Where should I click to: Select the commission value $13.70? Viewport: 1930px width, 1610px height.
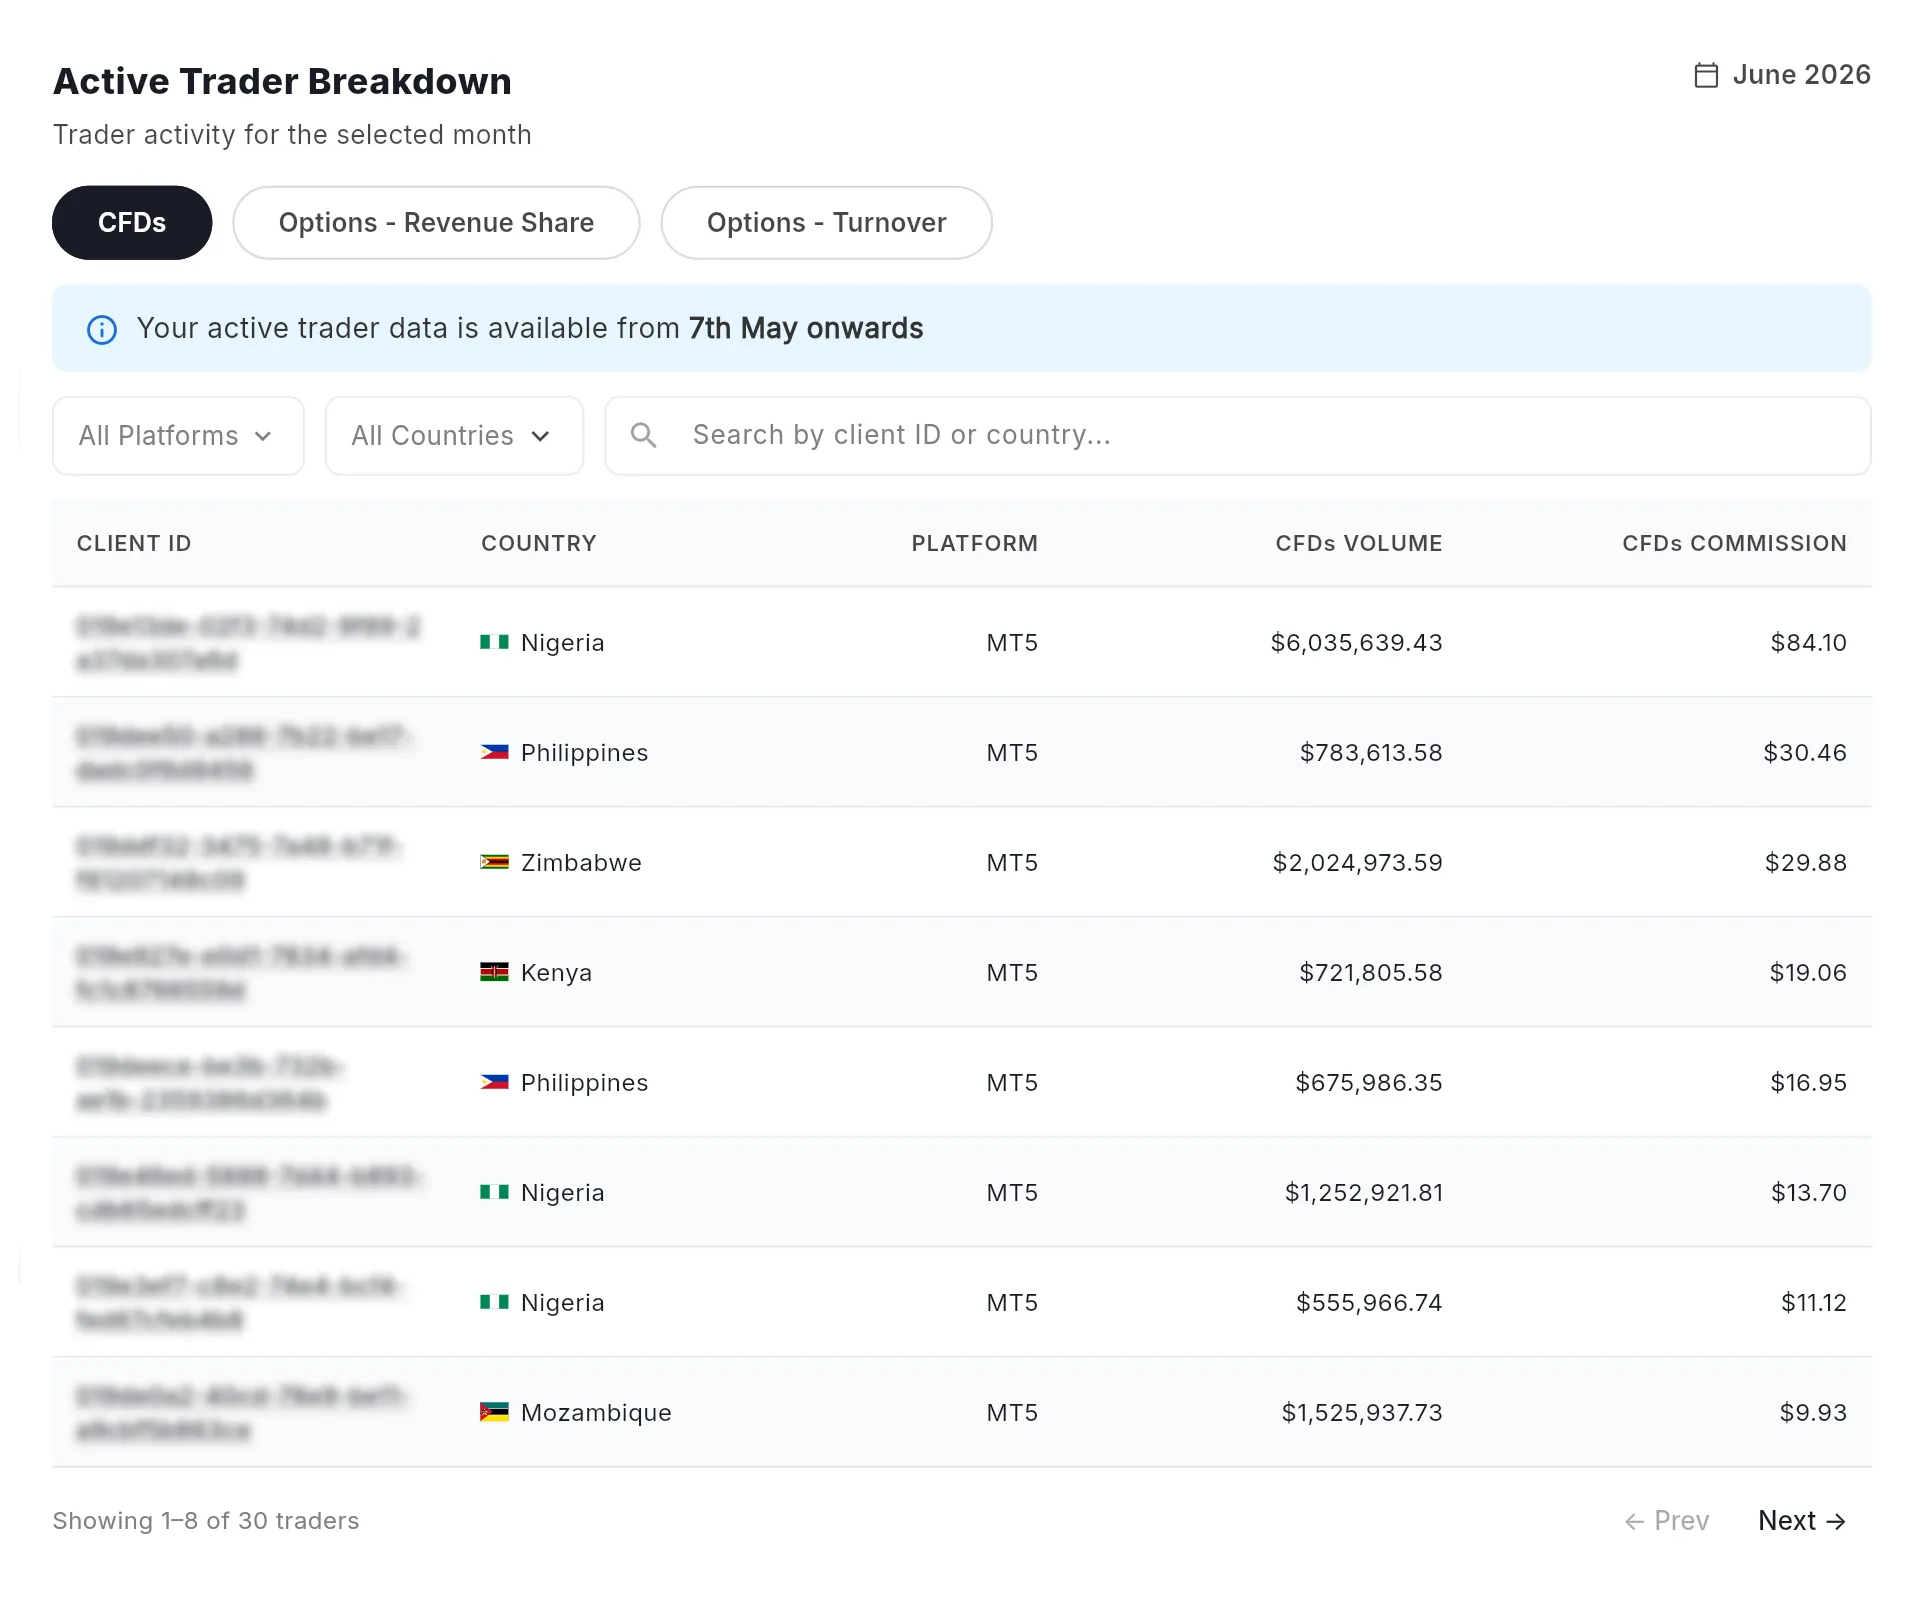1809,1193
